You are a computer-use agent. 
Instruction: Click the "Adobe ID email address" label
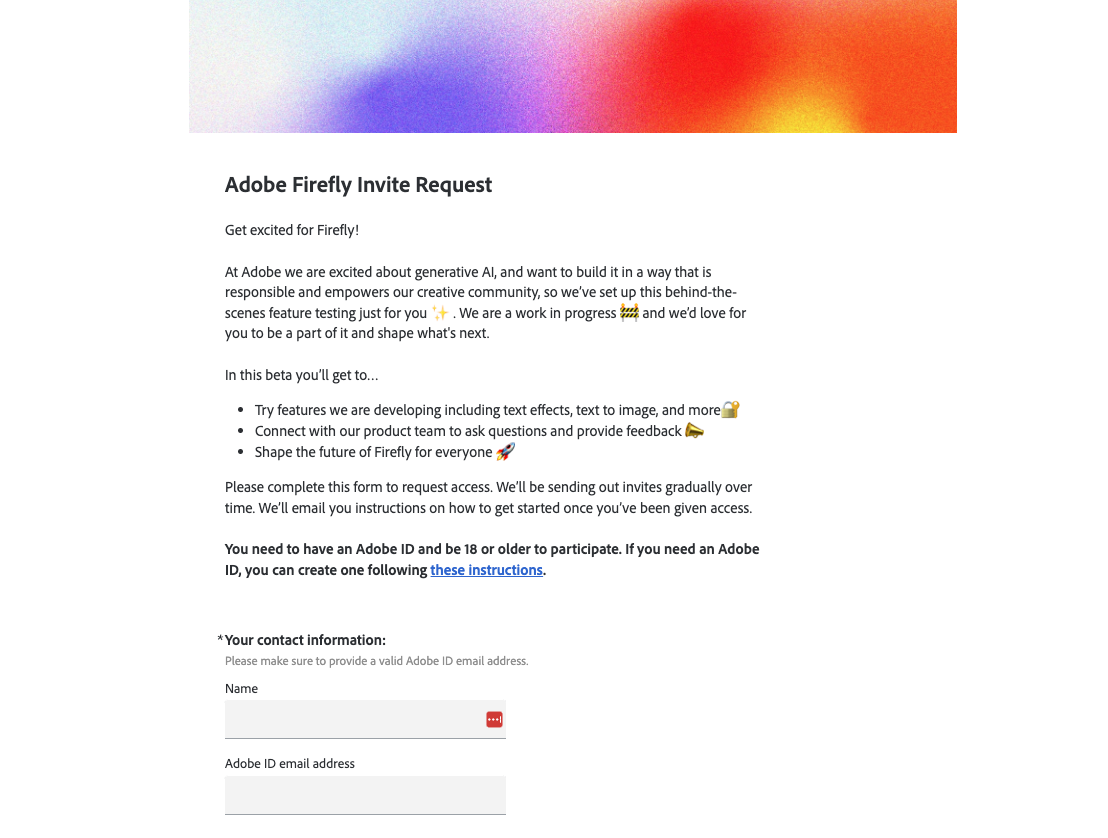289,763
